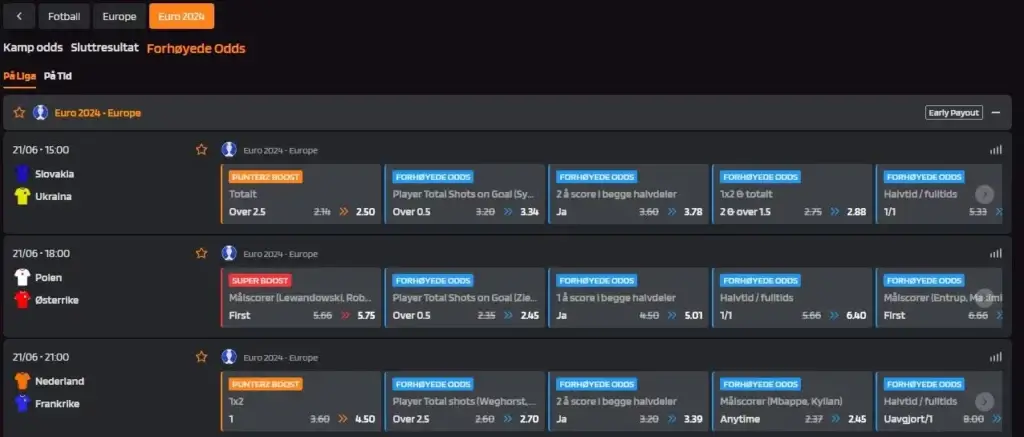Switch to Sluttresultat view
The image size is (1024, 437).
(105, 48)
